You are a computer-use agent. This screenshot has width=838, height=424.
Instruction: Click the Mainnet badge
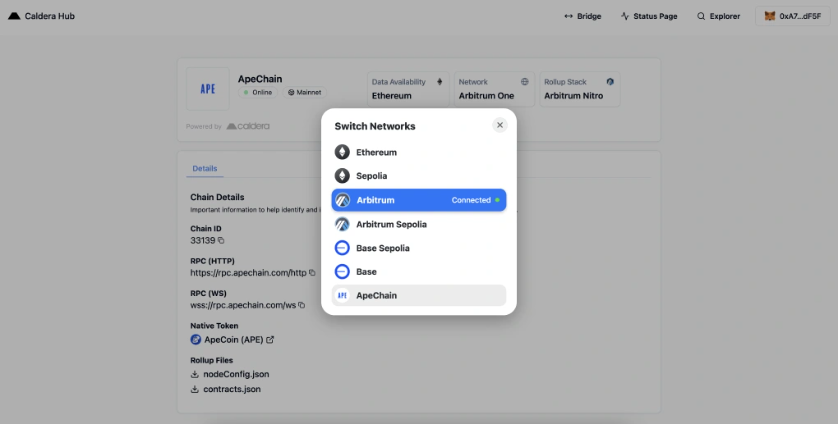click(x=305, y=92)
